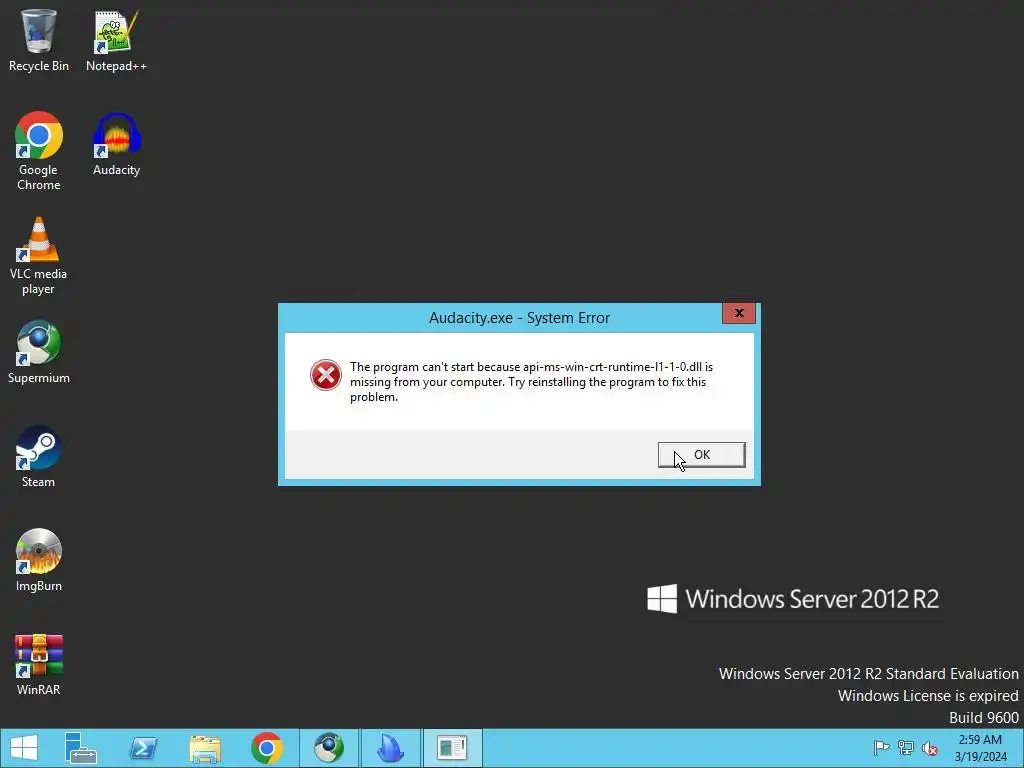Select the Recycle Bin desktop icon

(39, 40)
